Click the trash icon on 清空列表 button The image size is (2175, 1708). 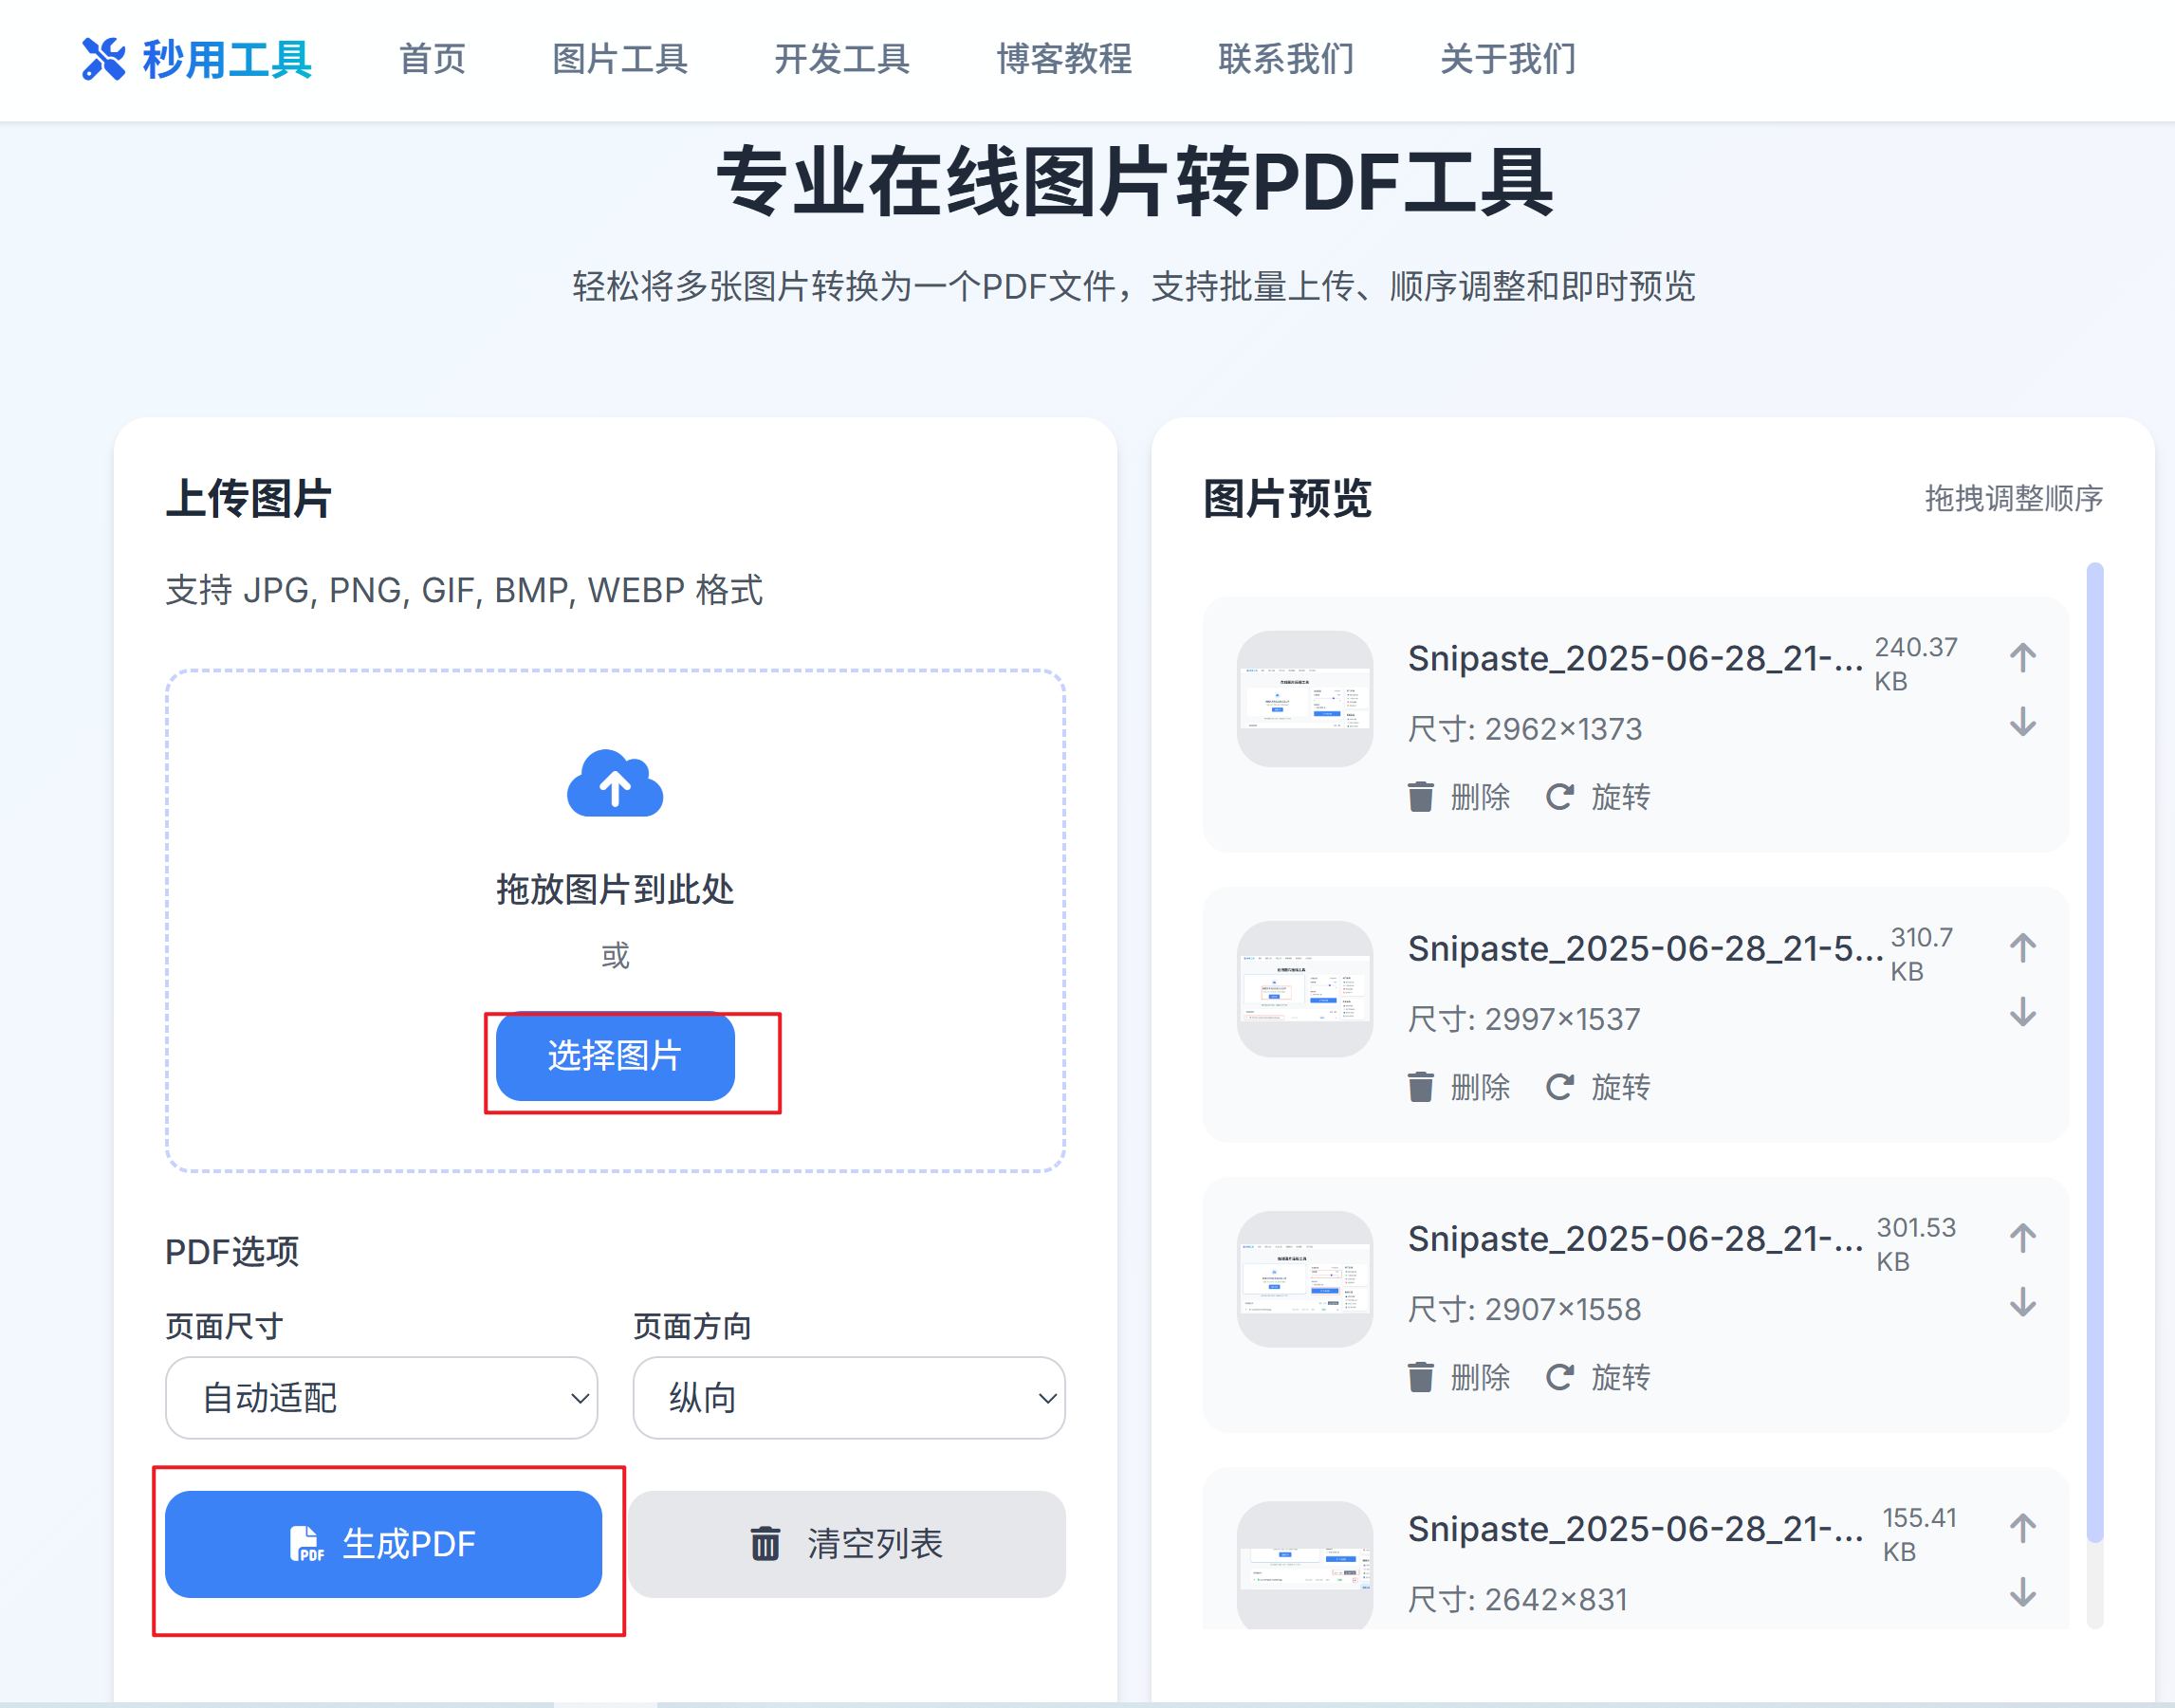(765, 1543)
